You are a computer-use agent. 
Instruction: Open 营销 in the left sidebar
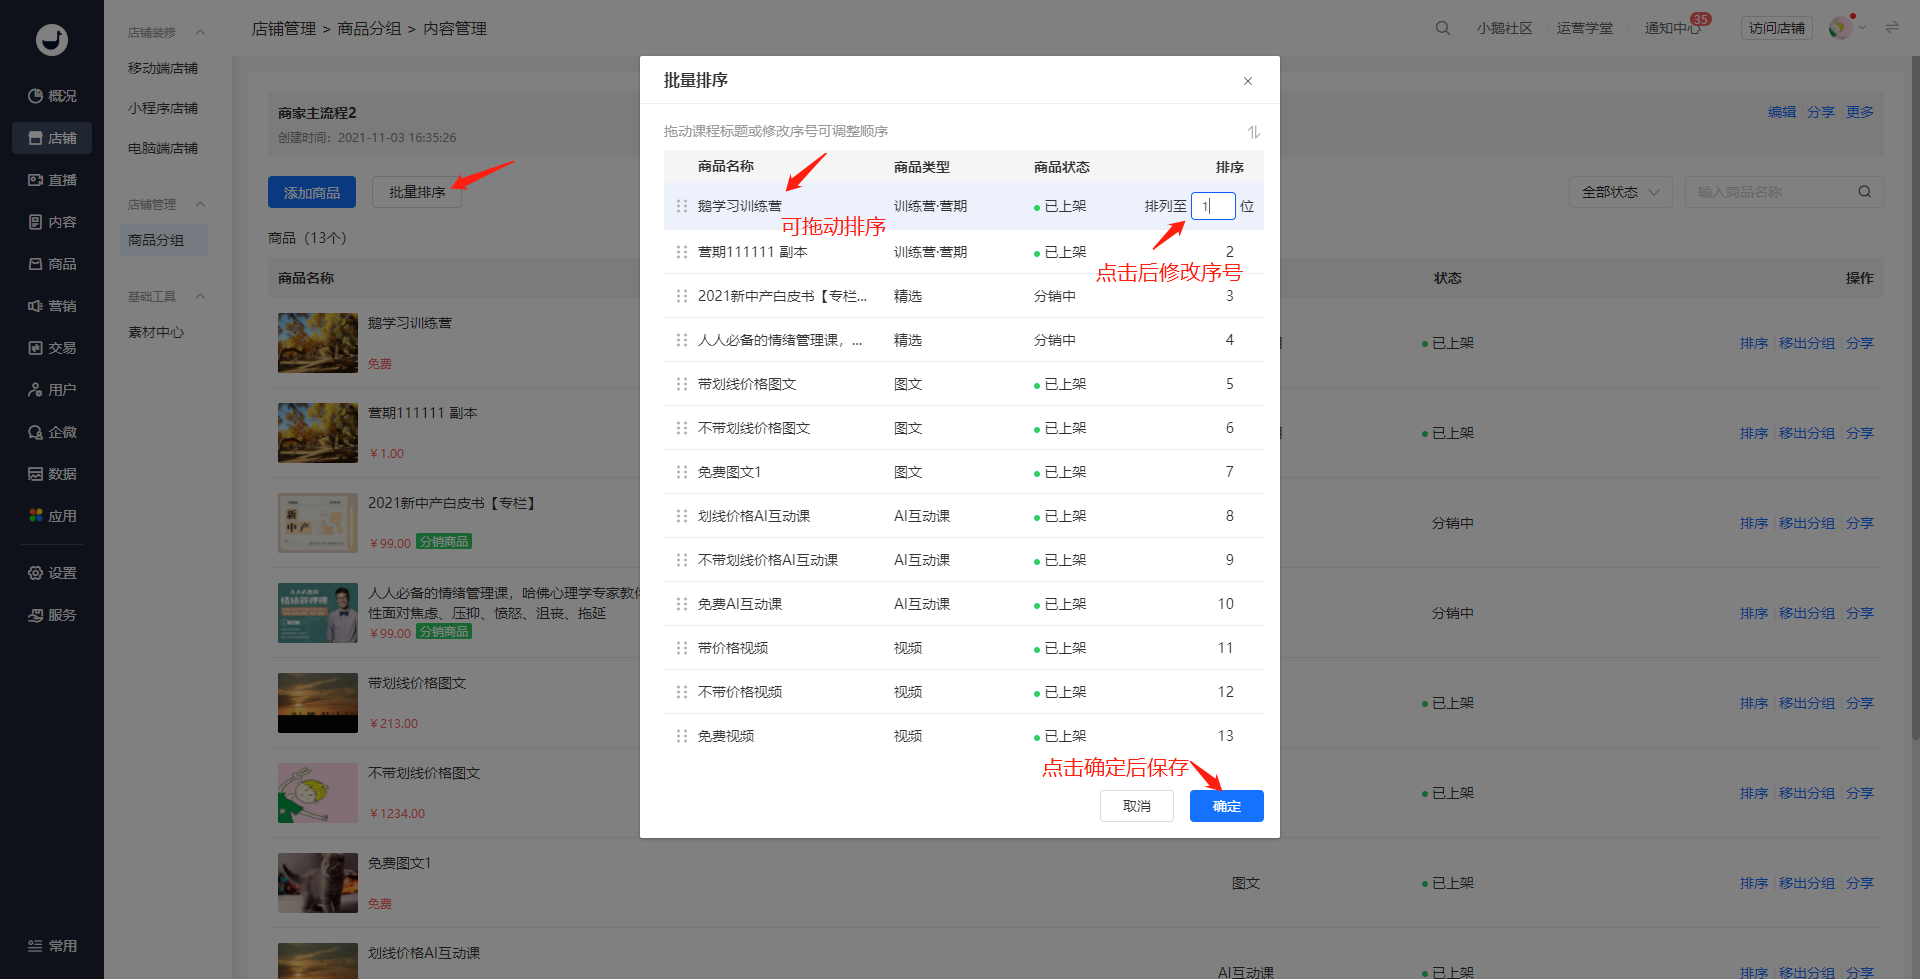point(52,306)
